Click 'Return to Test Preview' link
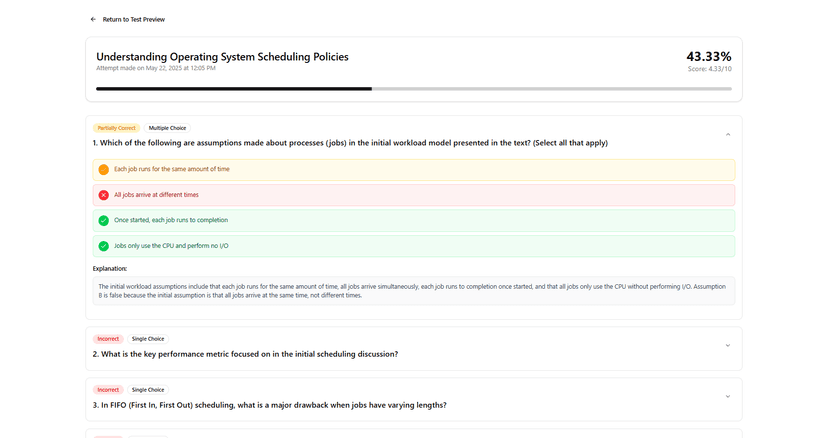Image resolution: width=828 pixels, height=438 pixels. point(134,20)
